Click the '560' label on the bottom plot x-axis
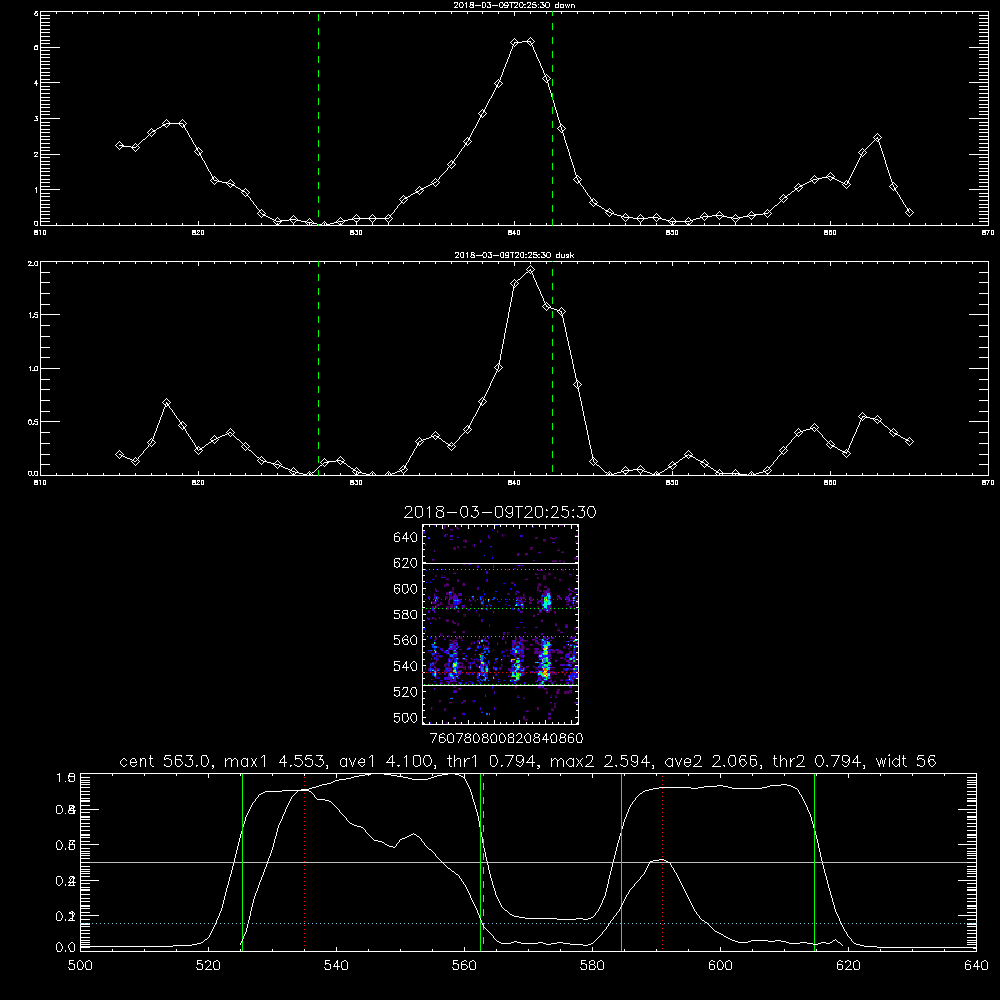This screenshot has width=1000, height=1000. coord(464,966)
